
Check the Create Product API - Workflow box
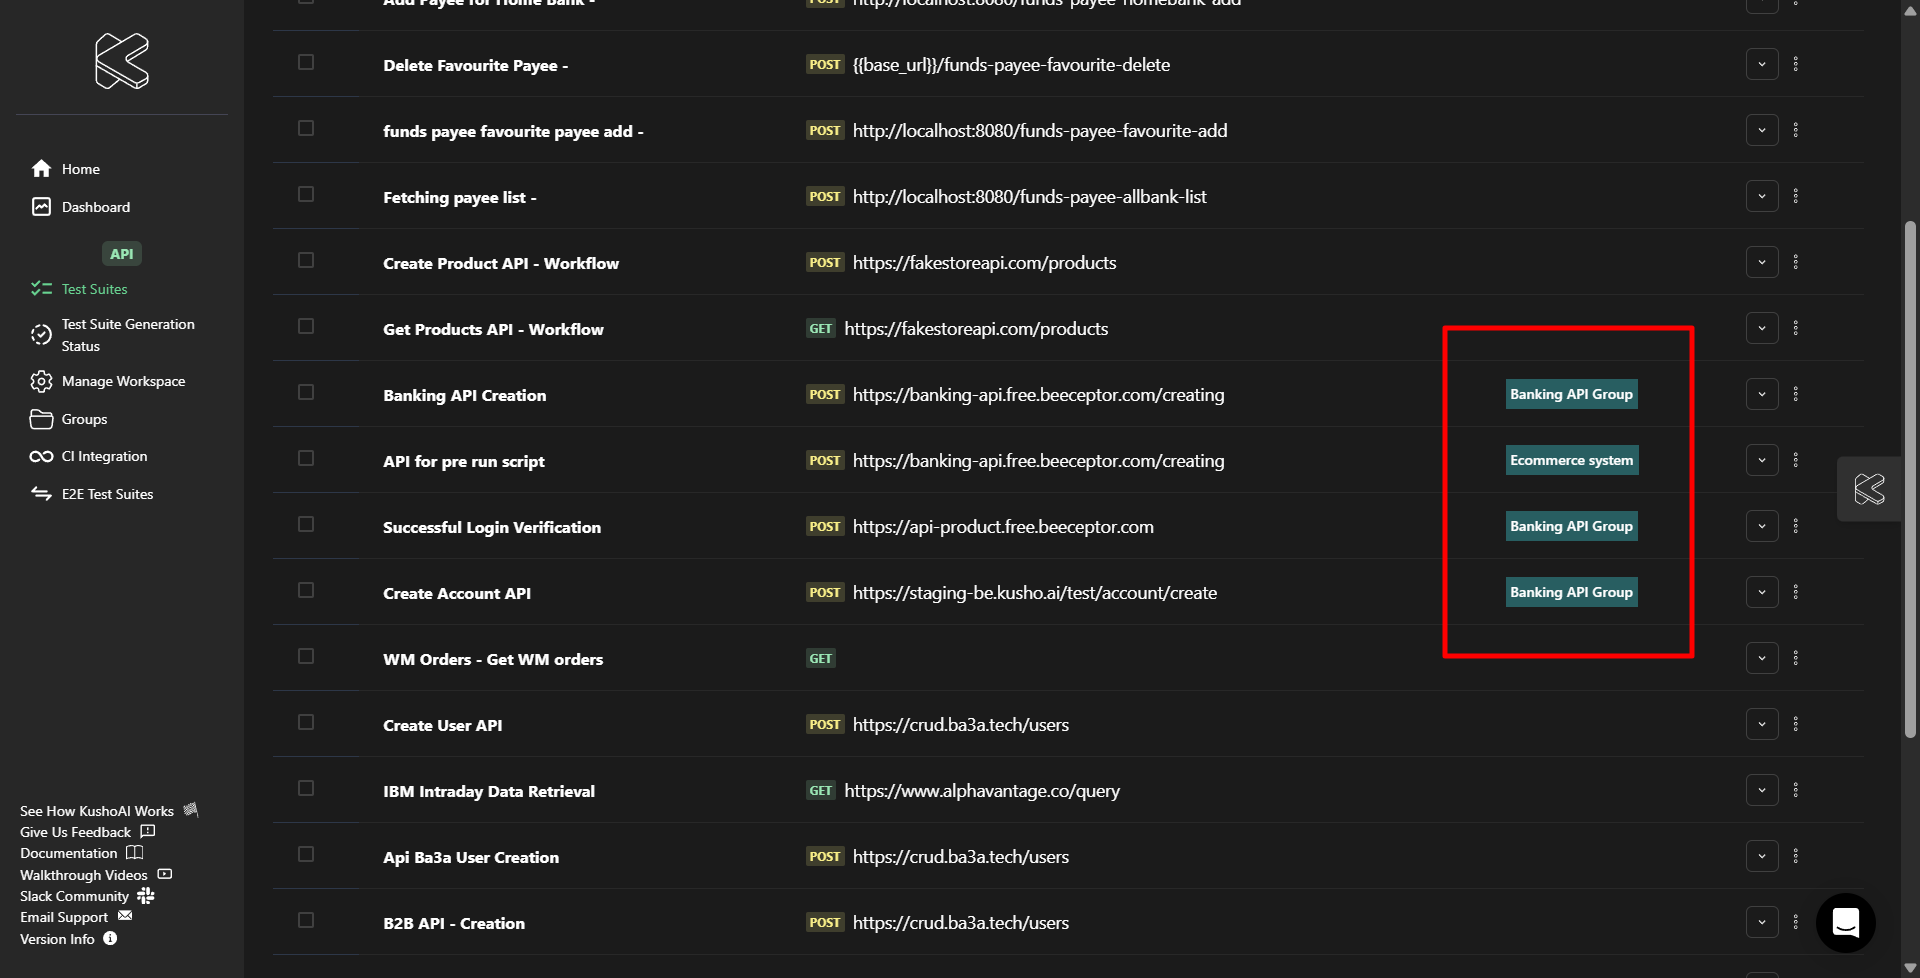(x=306, y=261)
